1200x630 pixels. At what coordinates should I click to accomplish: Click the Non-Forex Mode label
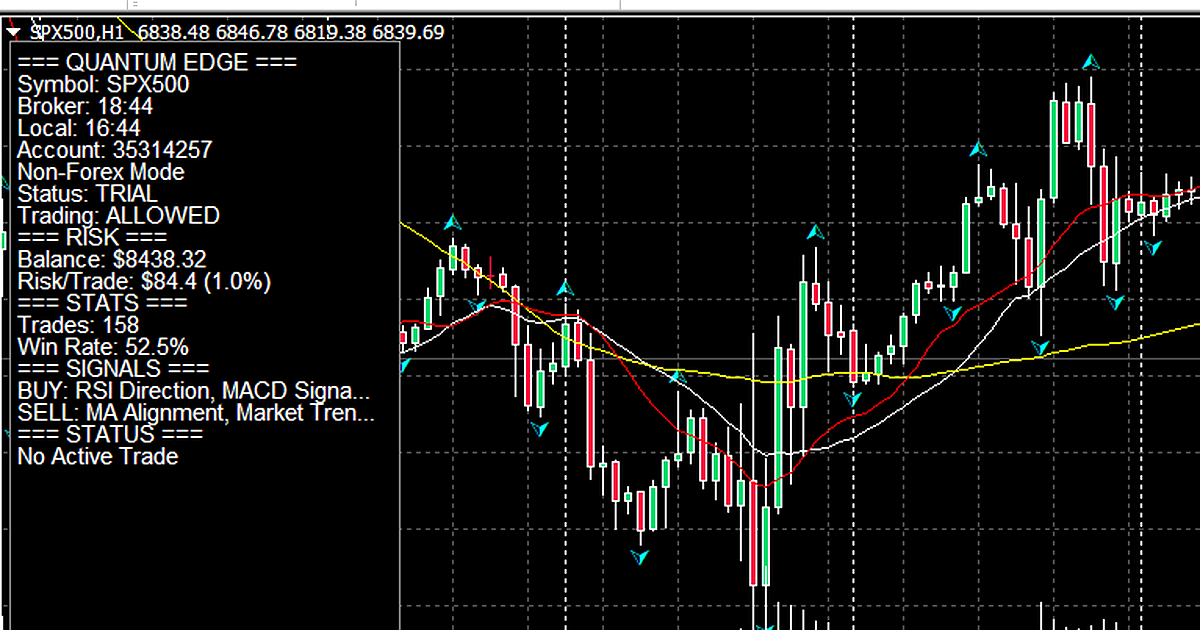pos(100,172)
